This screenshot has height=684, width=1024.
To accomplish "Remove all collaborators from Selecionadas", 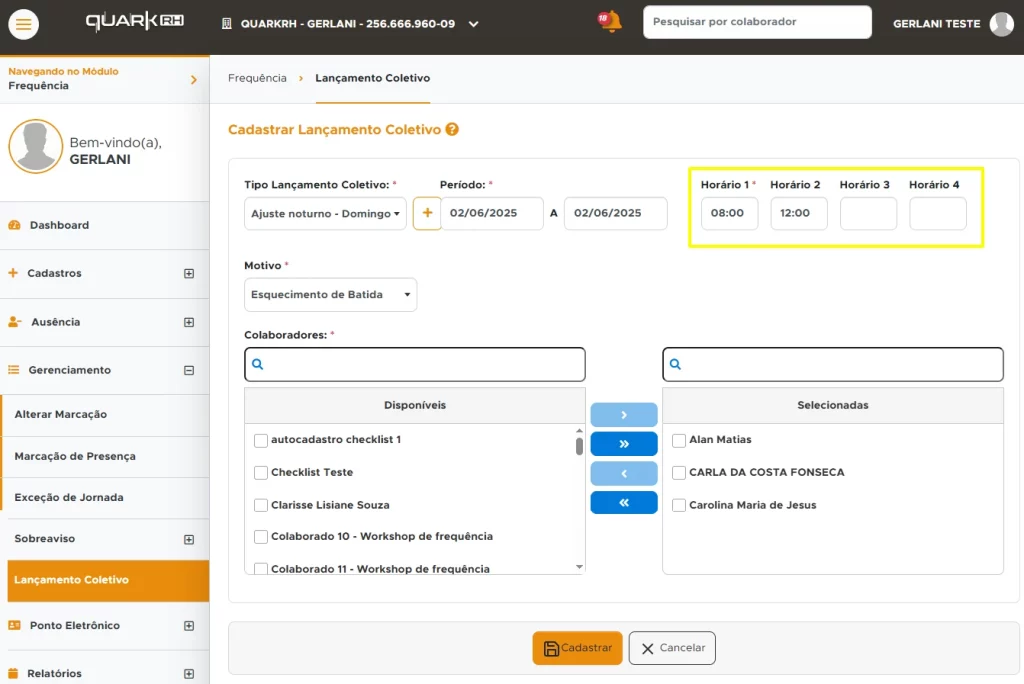I will 624,502.
